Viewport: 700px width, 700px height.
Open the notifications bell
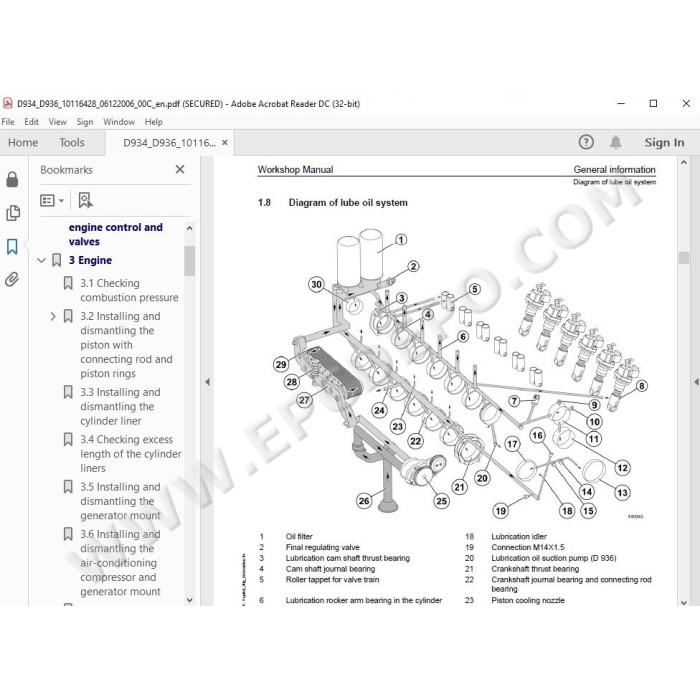[616, 142]
